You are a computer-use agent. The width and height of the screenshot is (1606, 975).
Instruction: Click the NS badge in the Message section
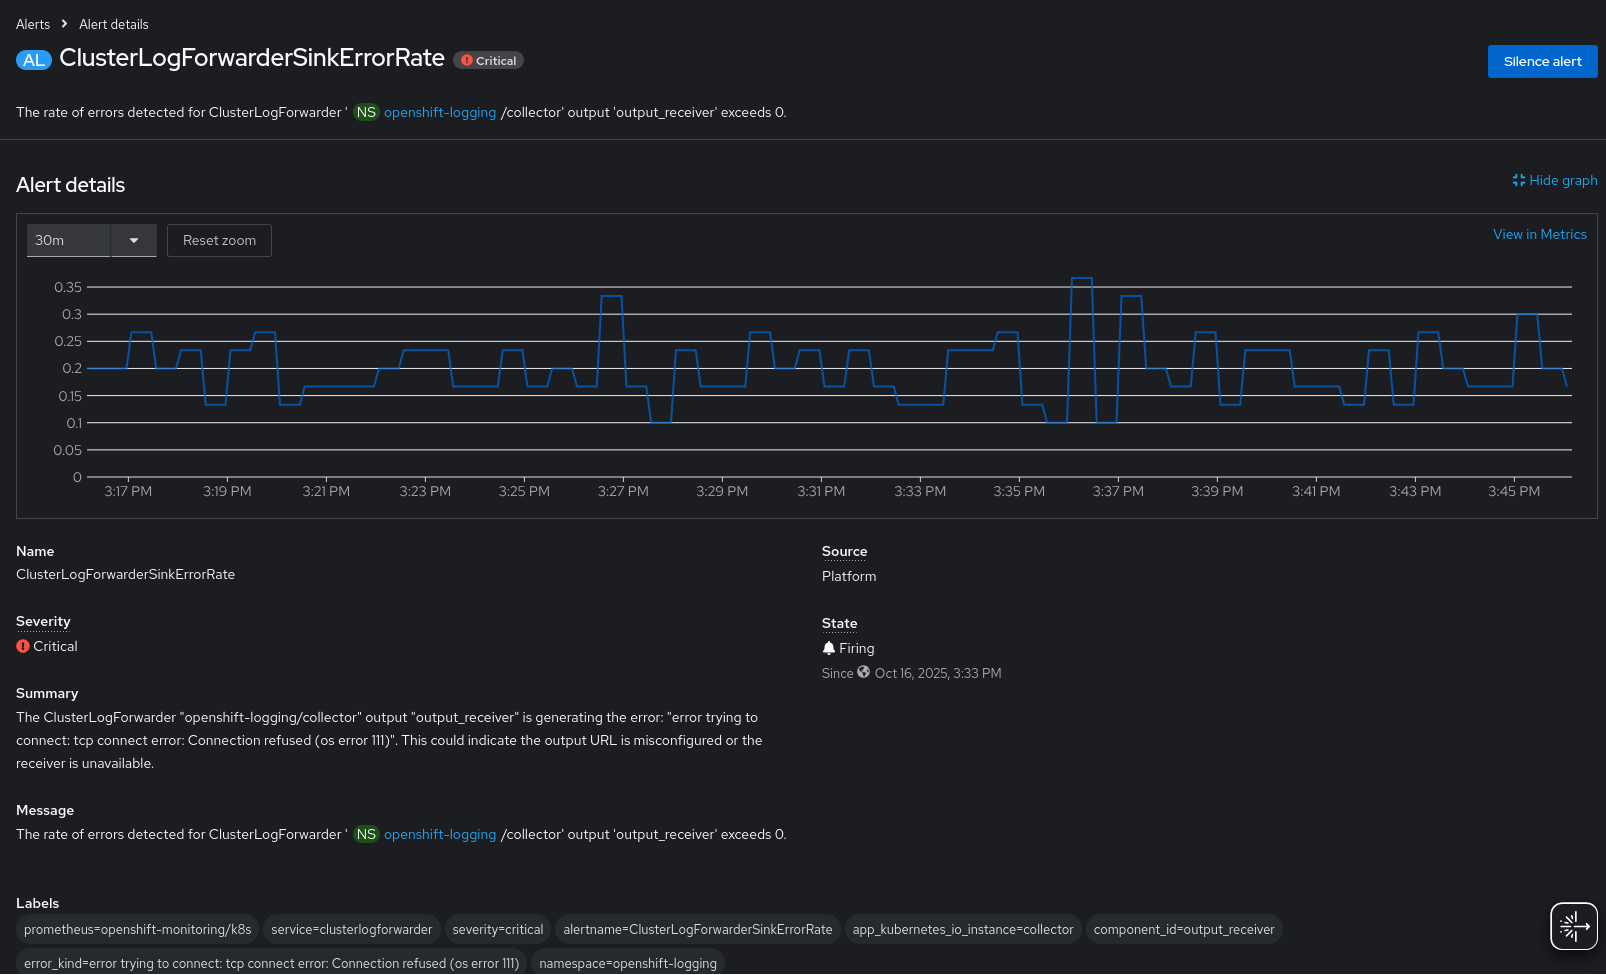coord(366,834)
